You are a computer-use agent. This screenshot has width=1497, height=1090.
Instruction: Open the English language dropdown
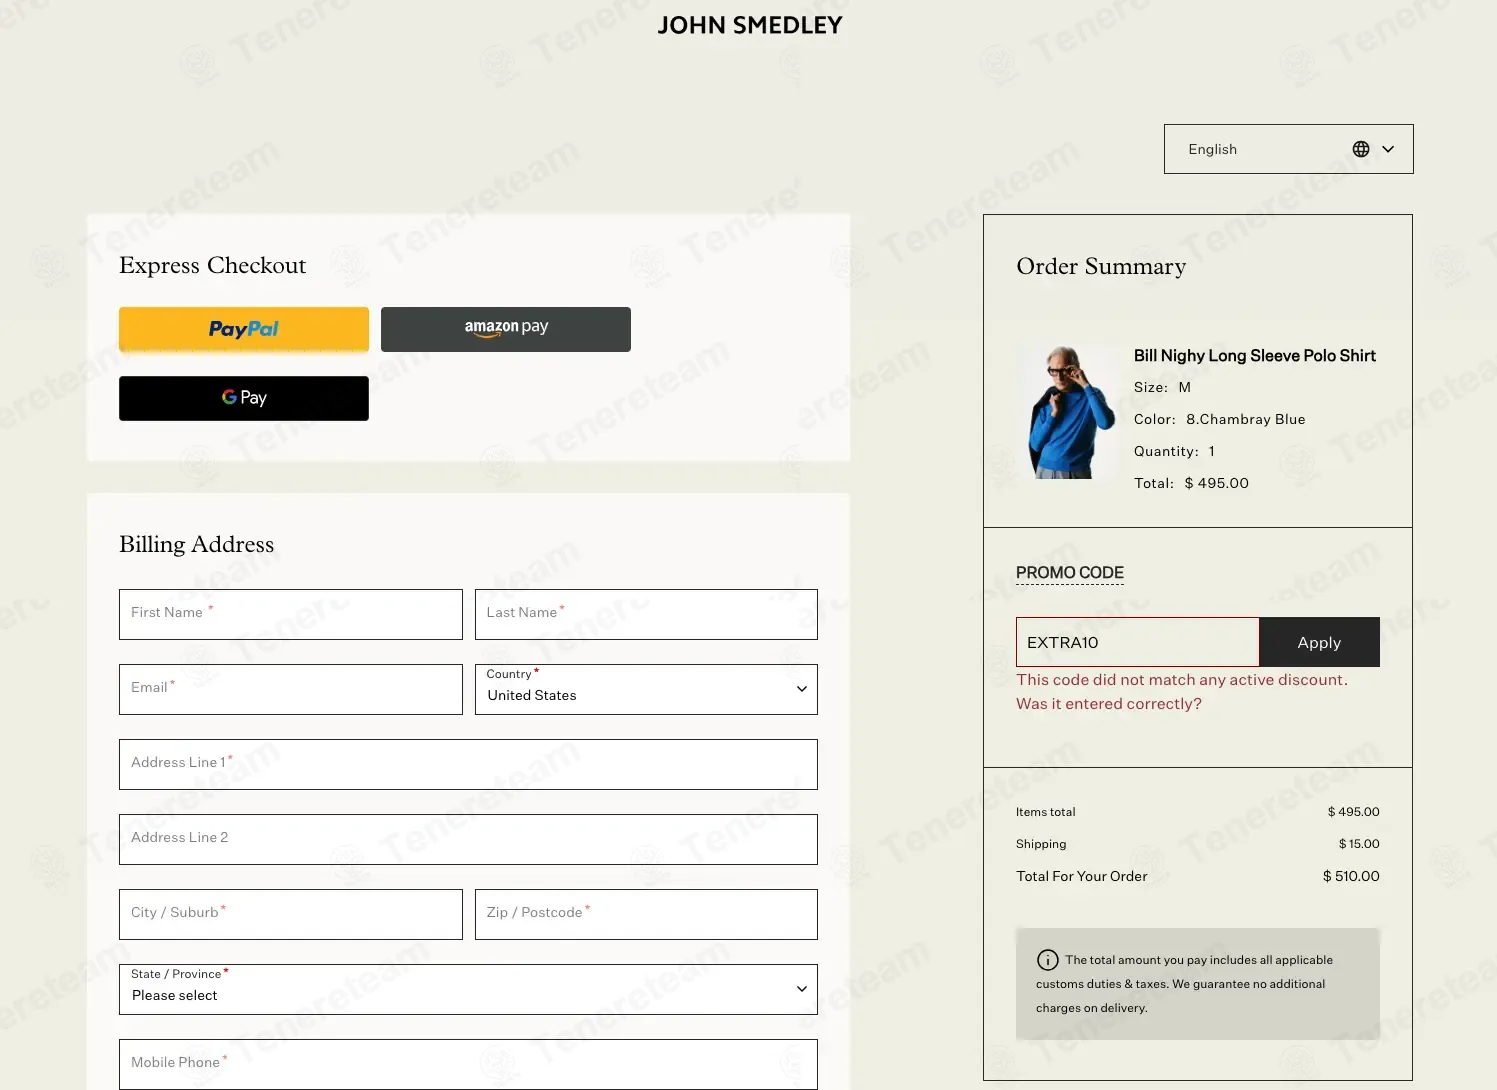[x=1288, y=149]
